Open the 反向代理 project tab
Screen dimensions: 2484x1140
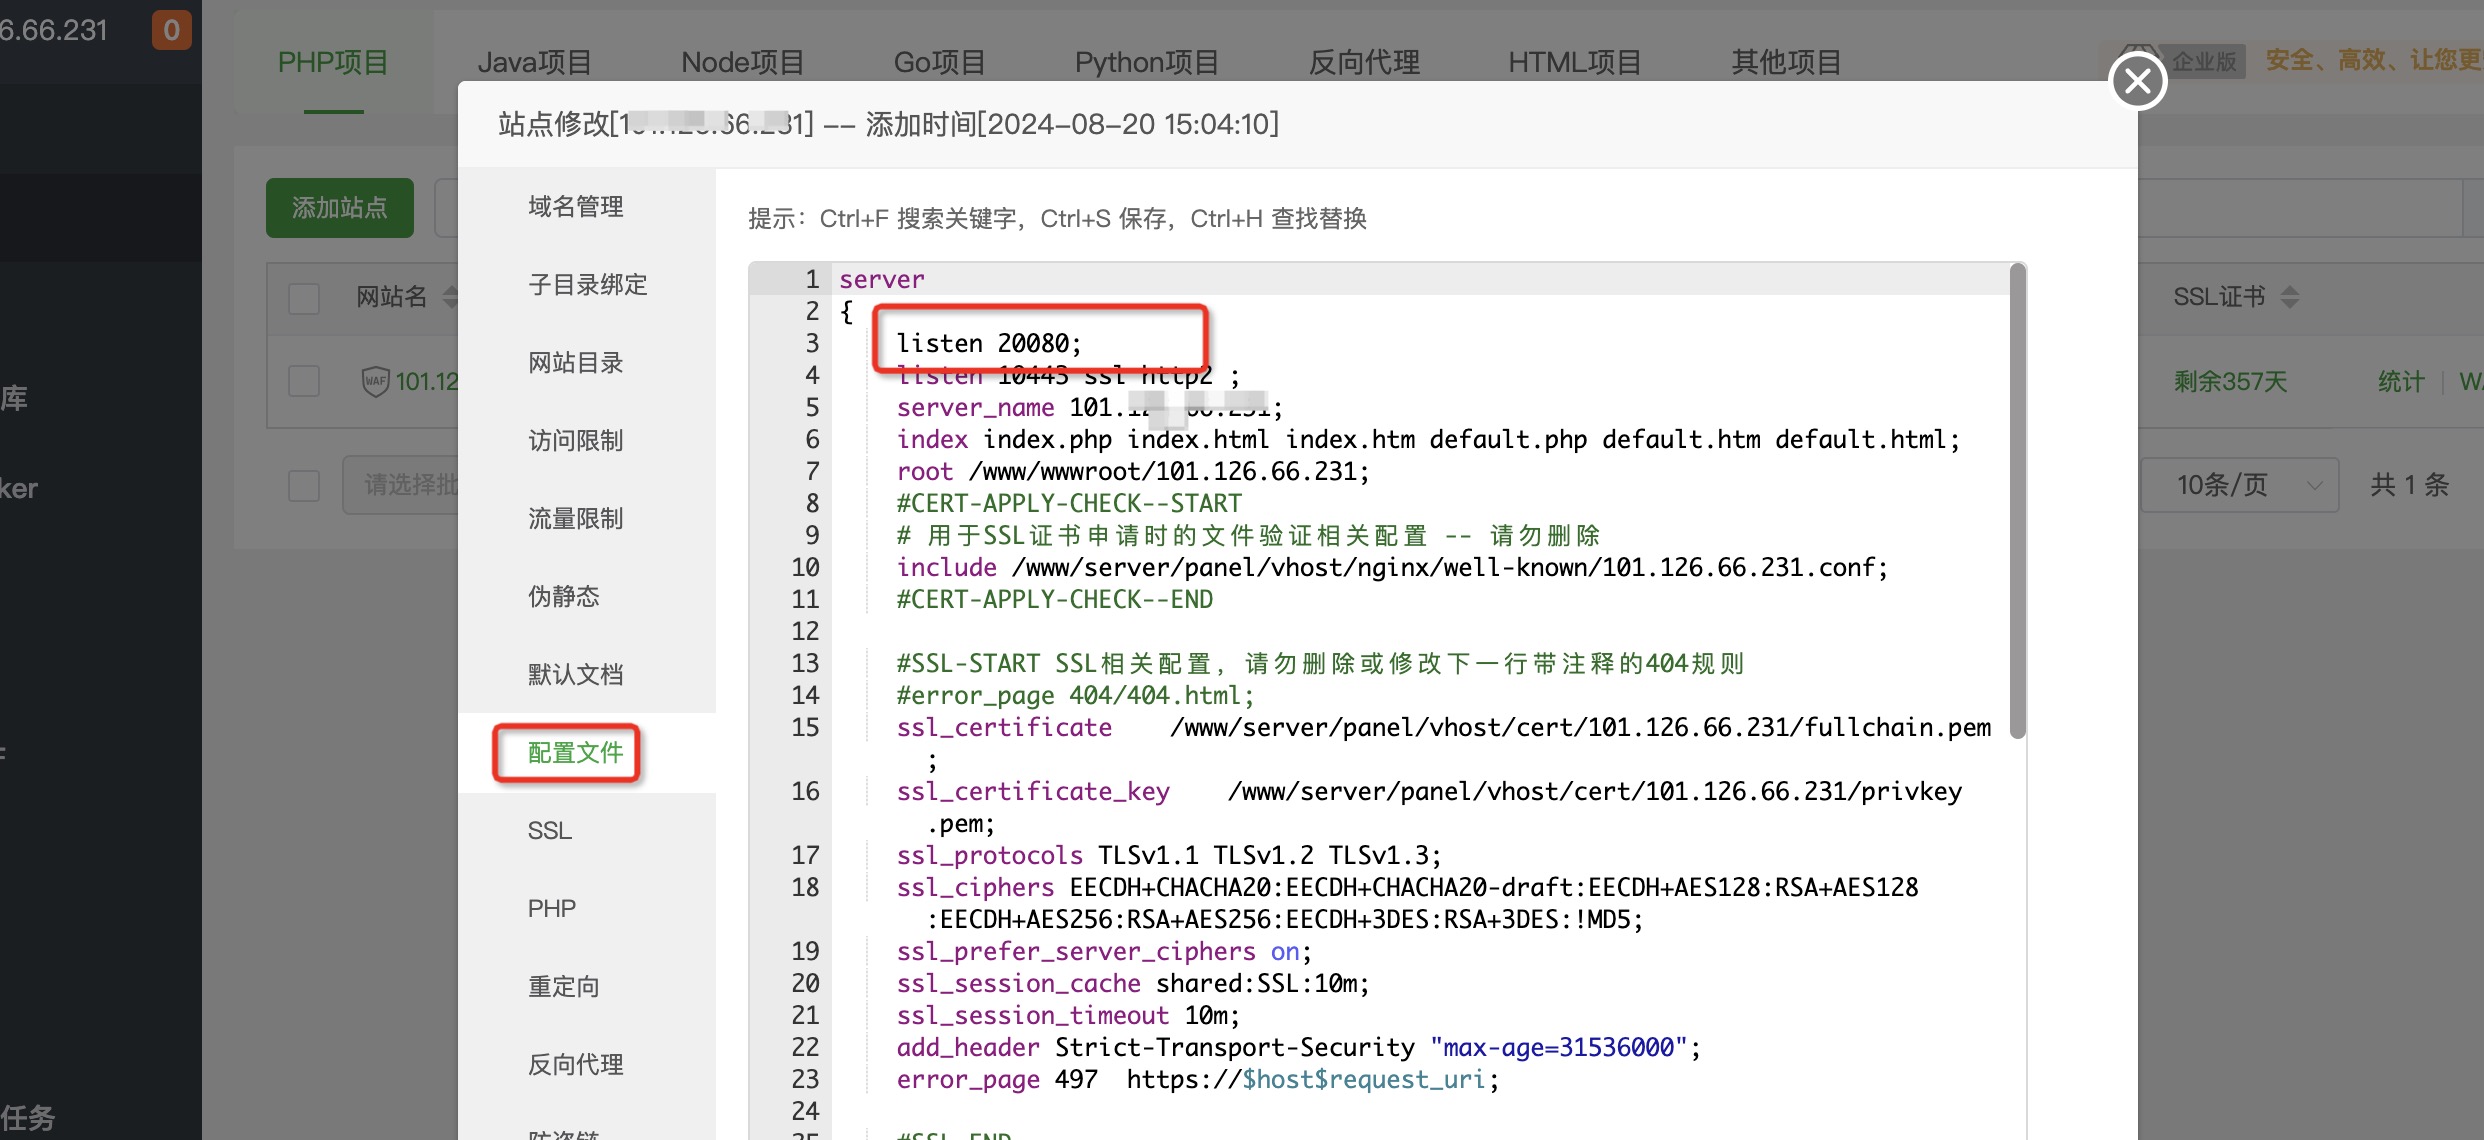(1364, 62)
